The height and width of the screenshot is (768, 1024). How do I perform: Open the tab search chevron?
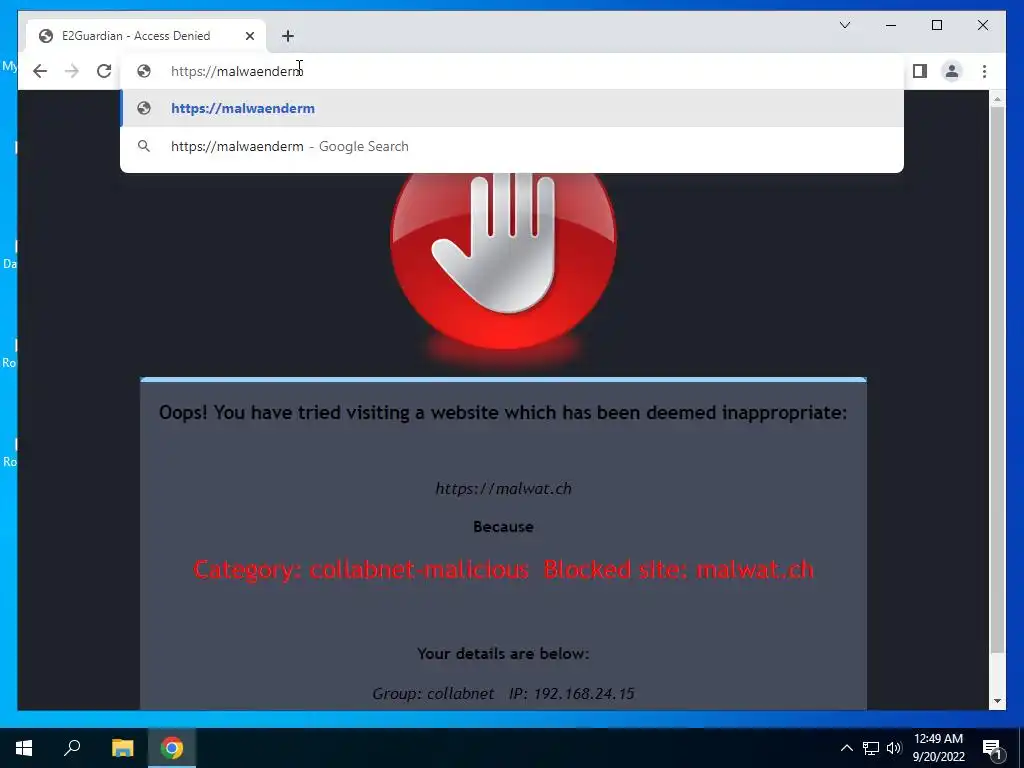844,25
